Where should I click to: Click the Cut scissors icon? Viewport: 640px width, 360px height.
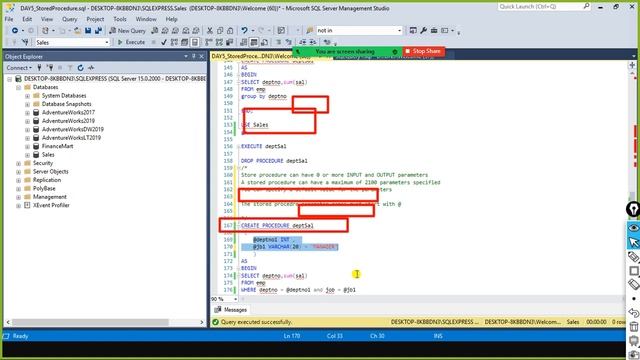(x=210, y=31)
